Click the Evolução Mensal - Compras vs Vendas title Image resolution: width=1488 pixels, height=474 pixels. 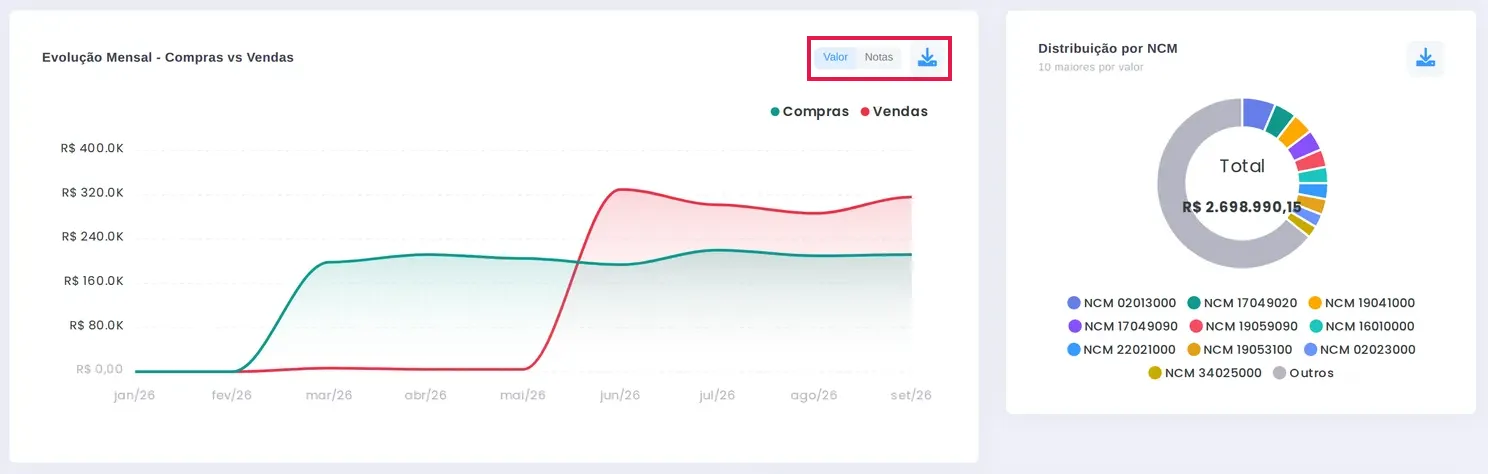point(168,58)
